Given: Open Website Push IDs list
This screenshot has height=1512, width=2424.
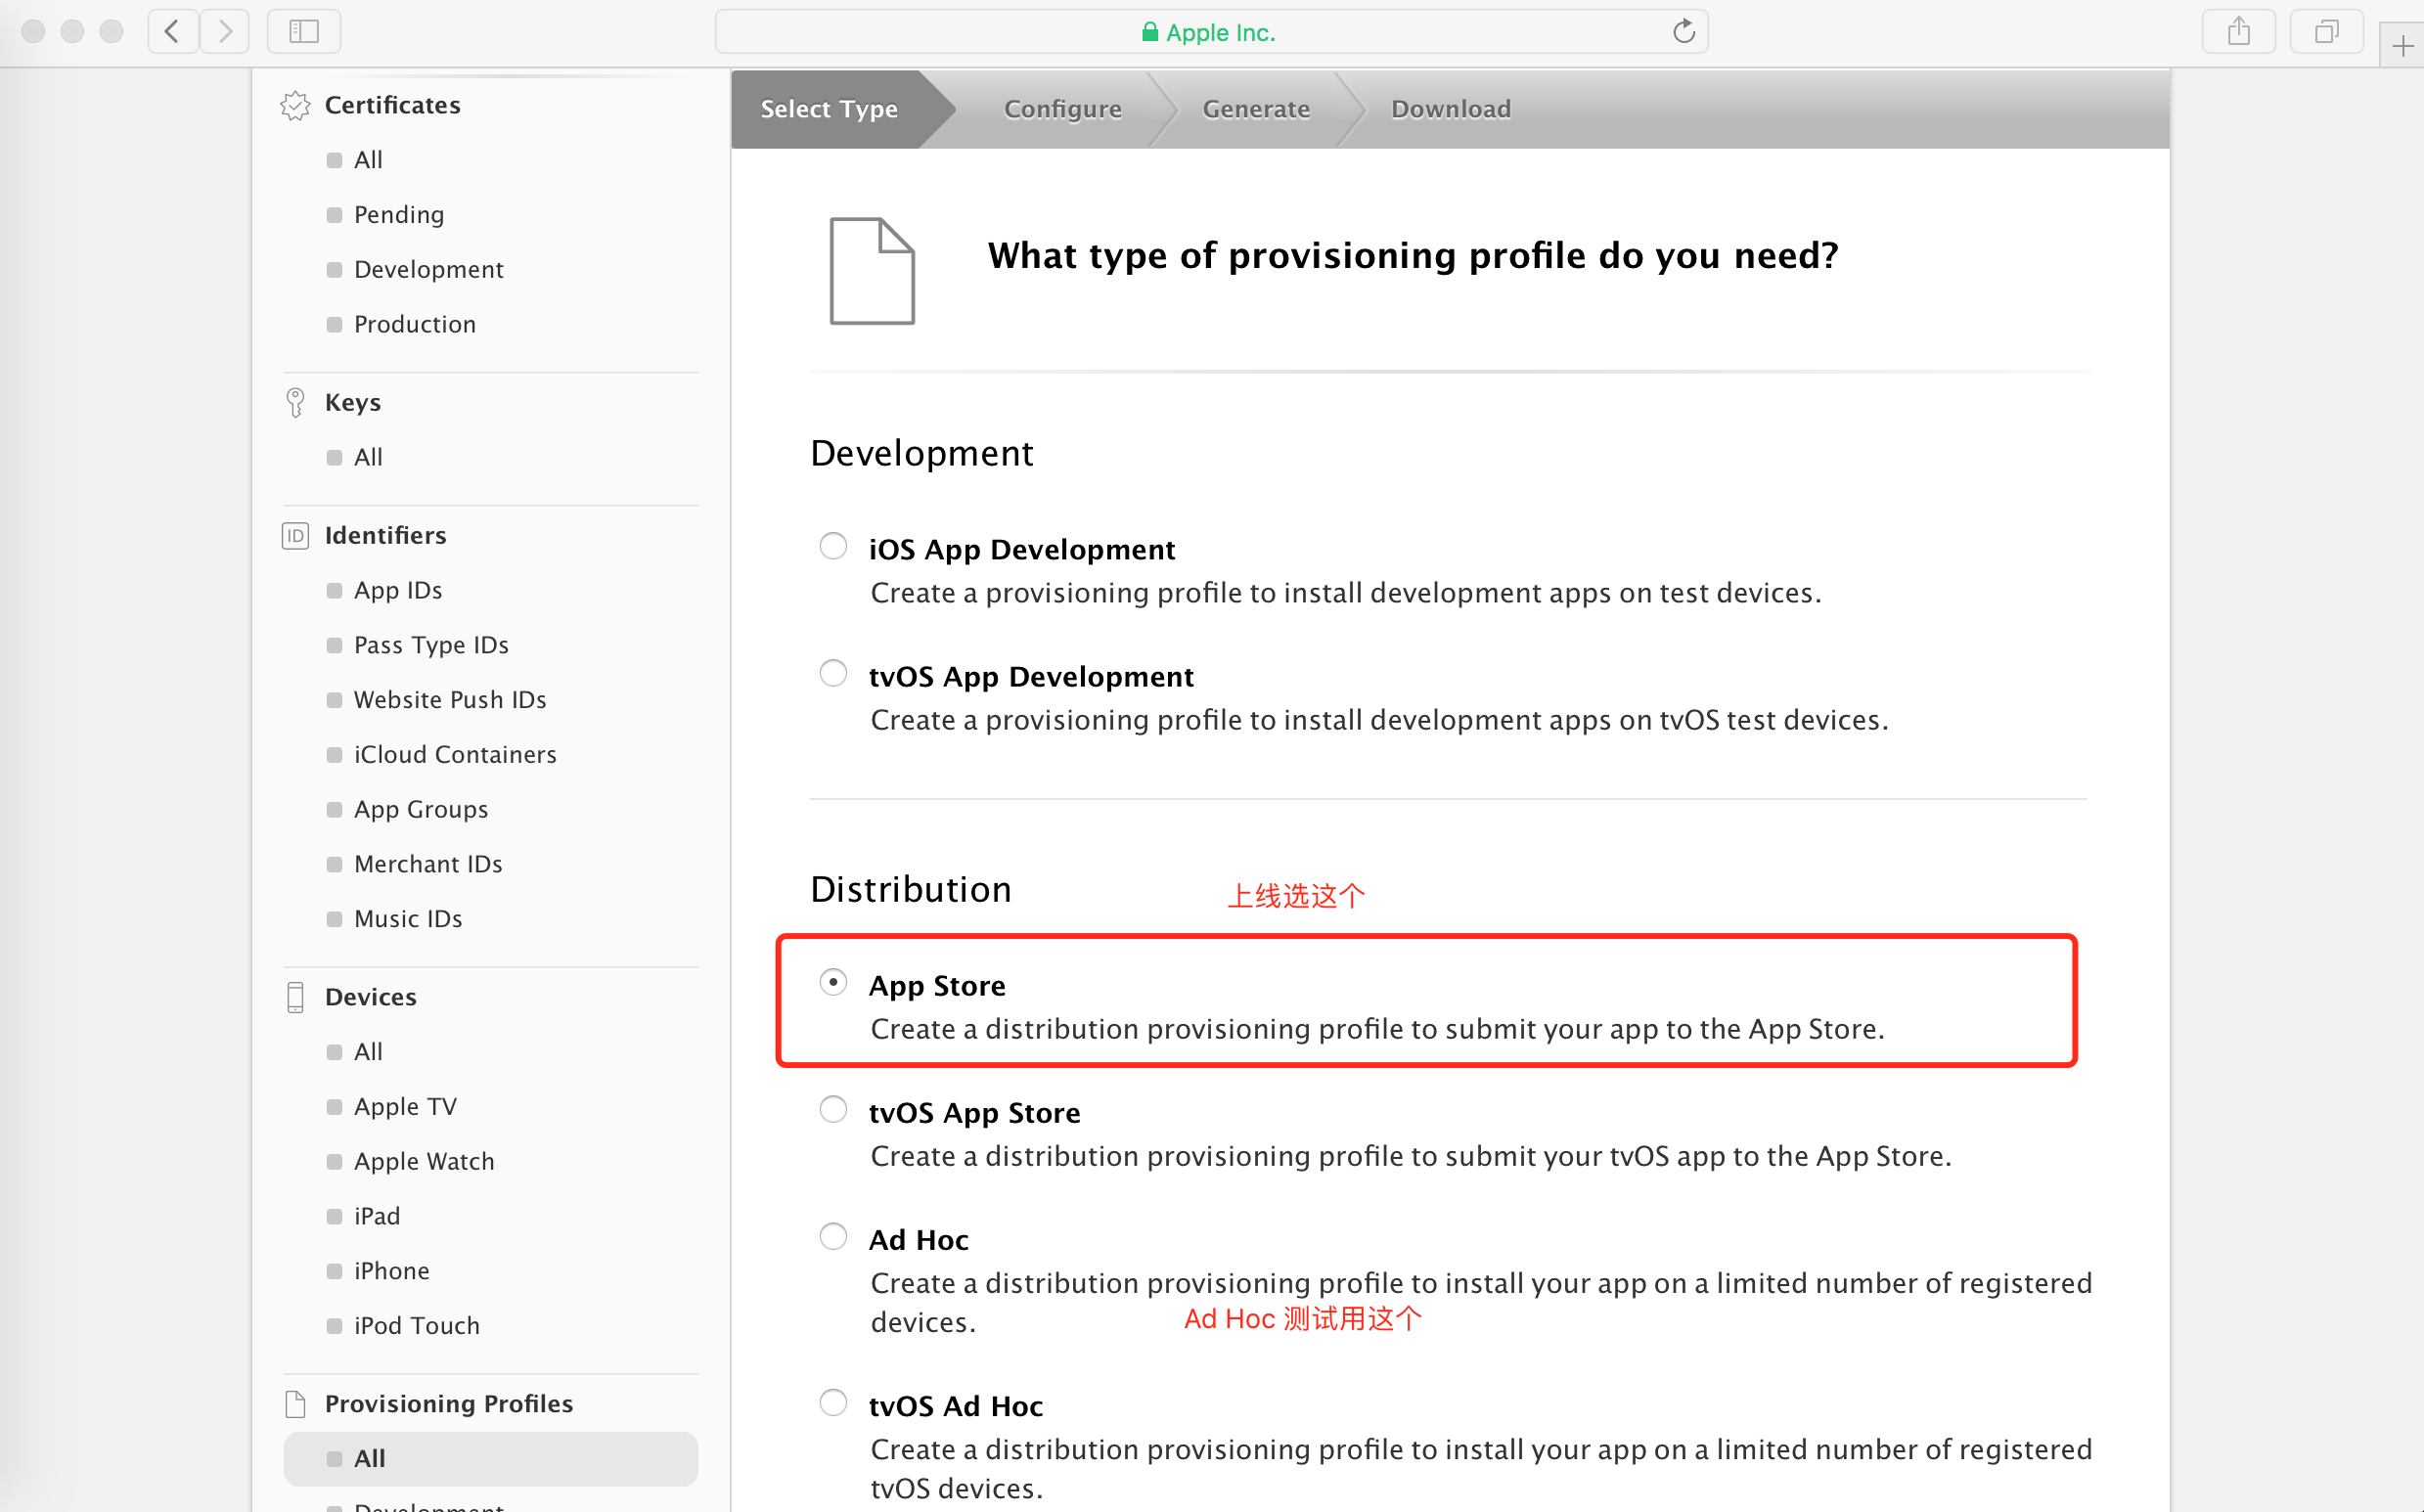Looking at the screenshot, I should click(450, 700).
